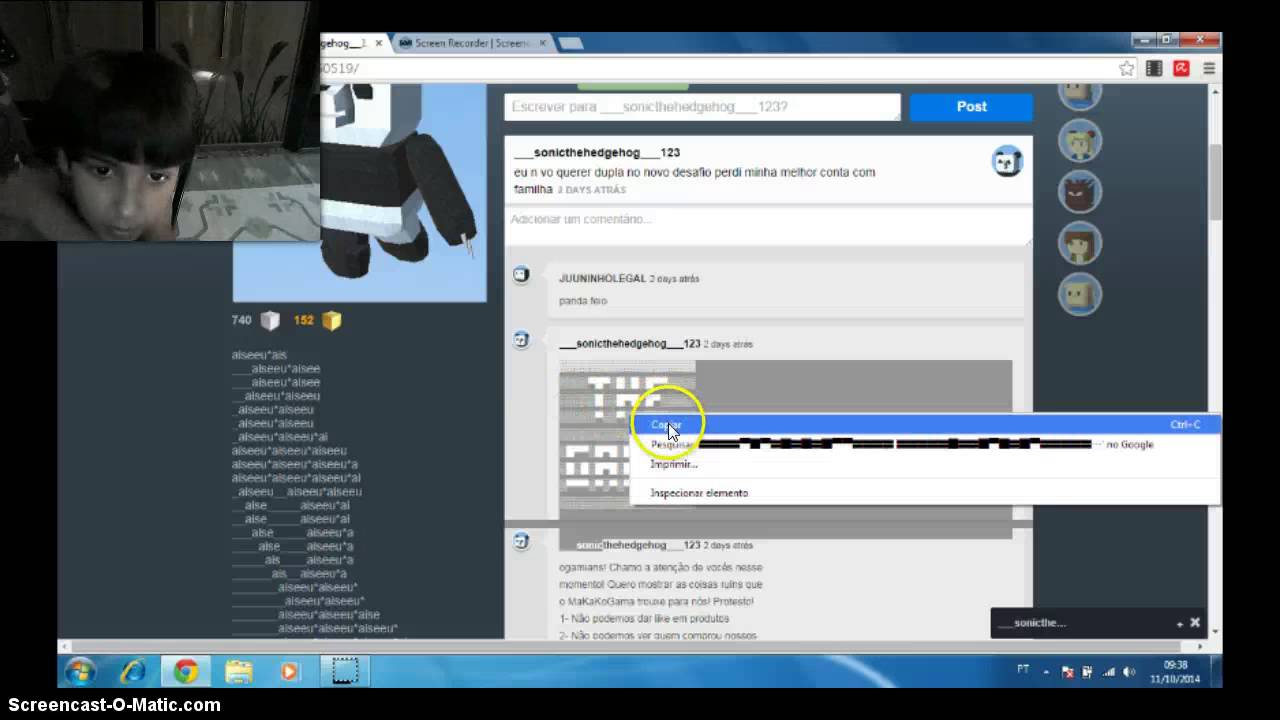
Task: Click the gray cube currency icon
Action: (x=270, y=321)
